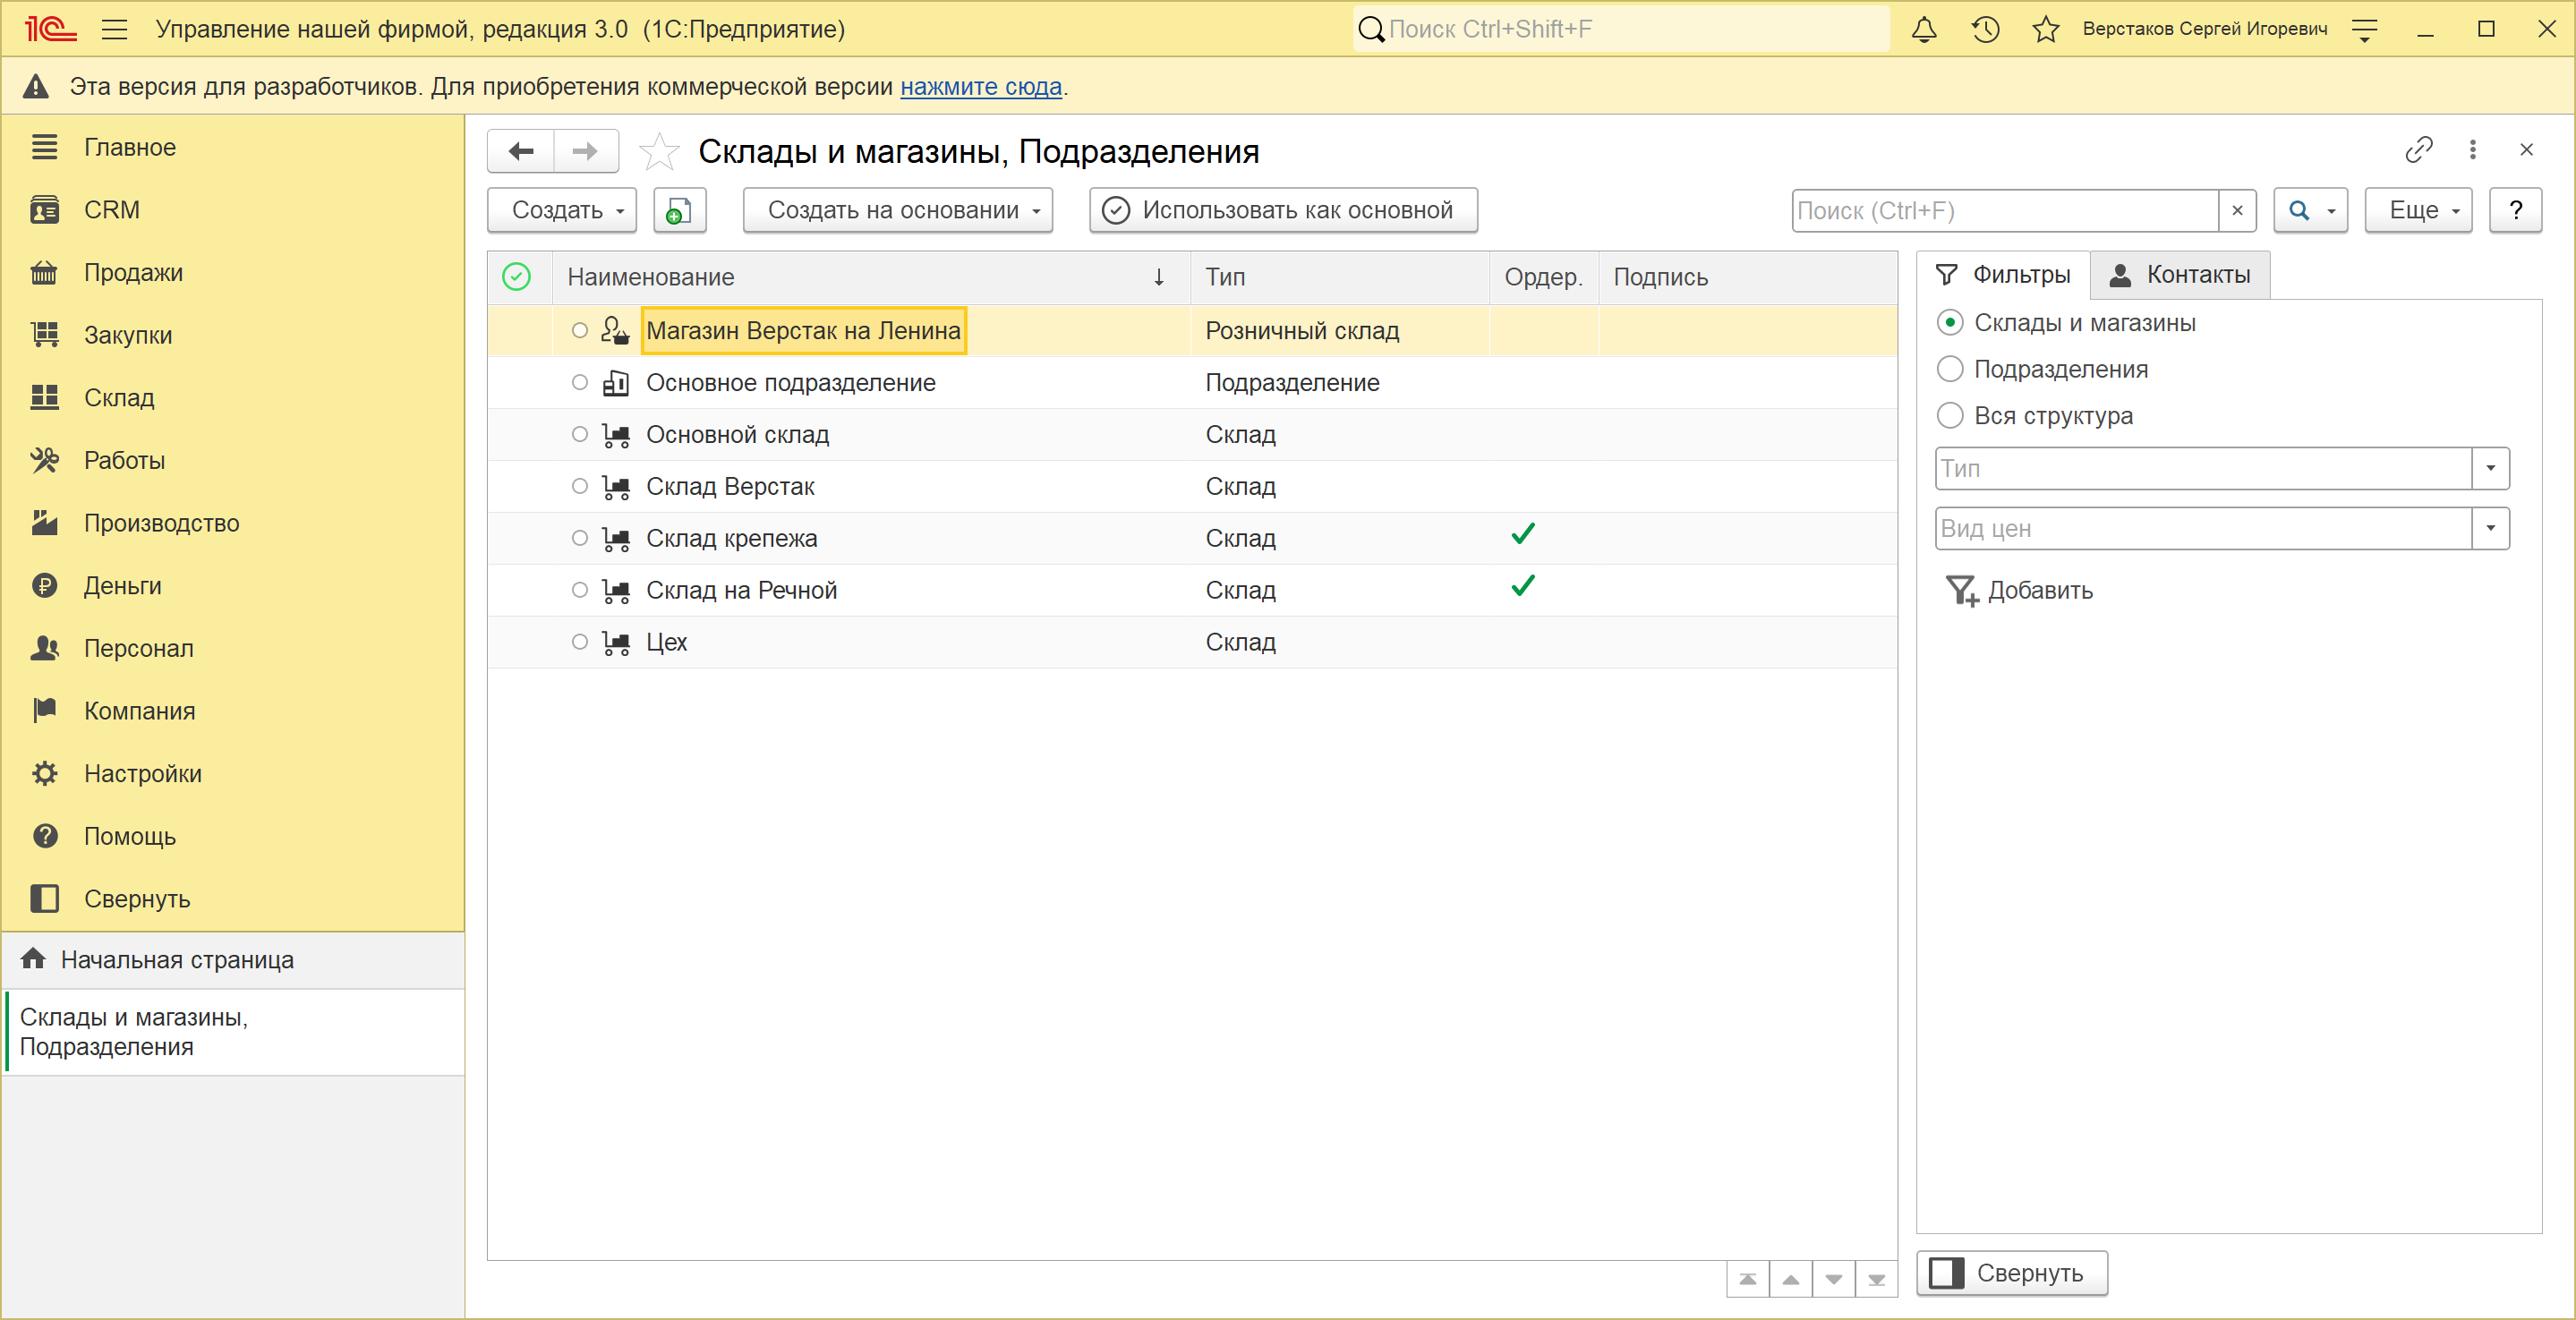Expand the Создать на основании dropdown
The width and height of the screenshot is (2576, 1320).
coord(897,210)
